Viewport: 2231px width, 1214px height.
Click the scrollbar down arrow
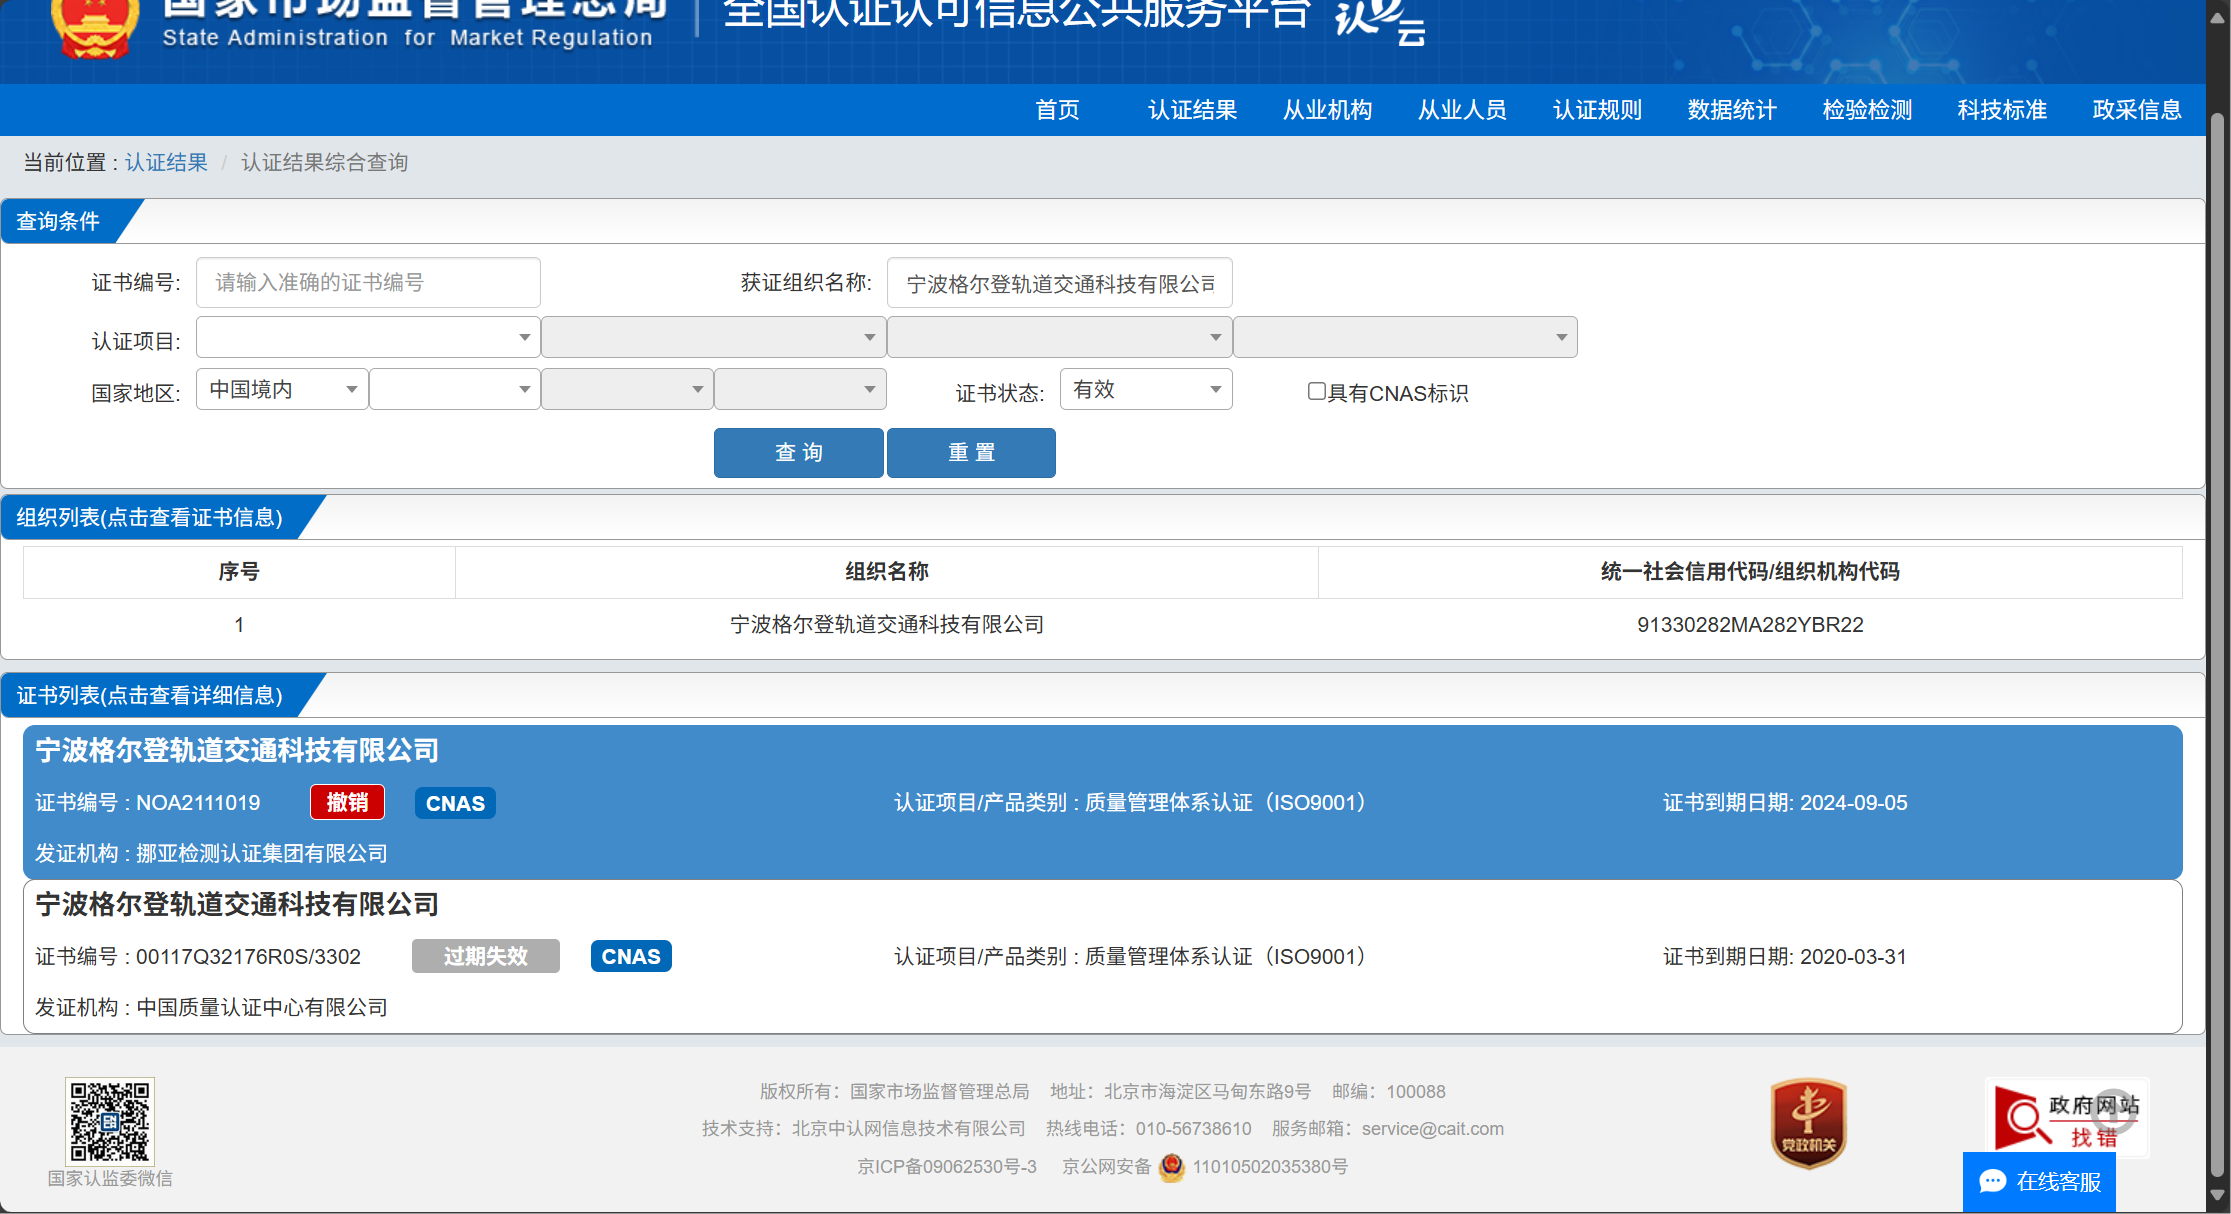click(x=2217, y=1194)
